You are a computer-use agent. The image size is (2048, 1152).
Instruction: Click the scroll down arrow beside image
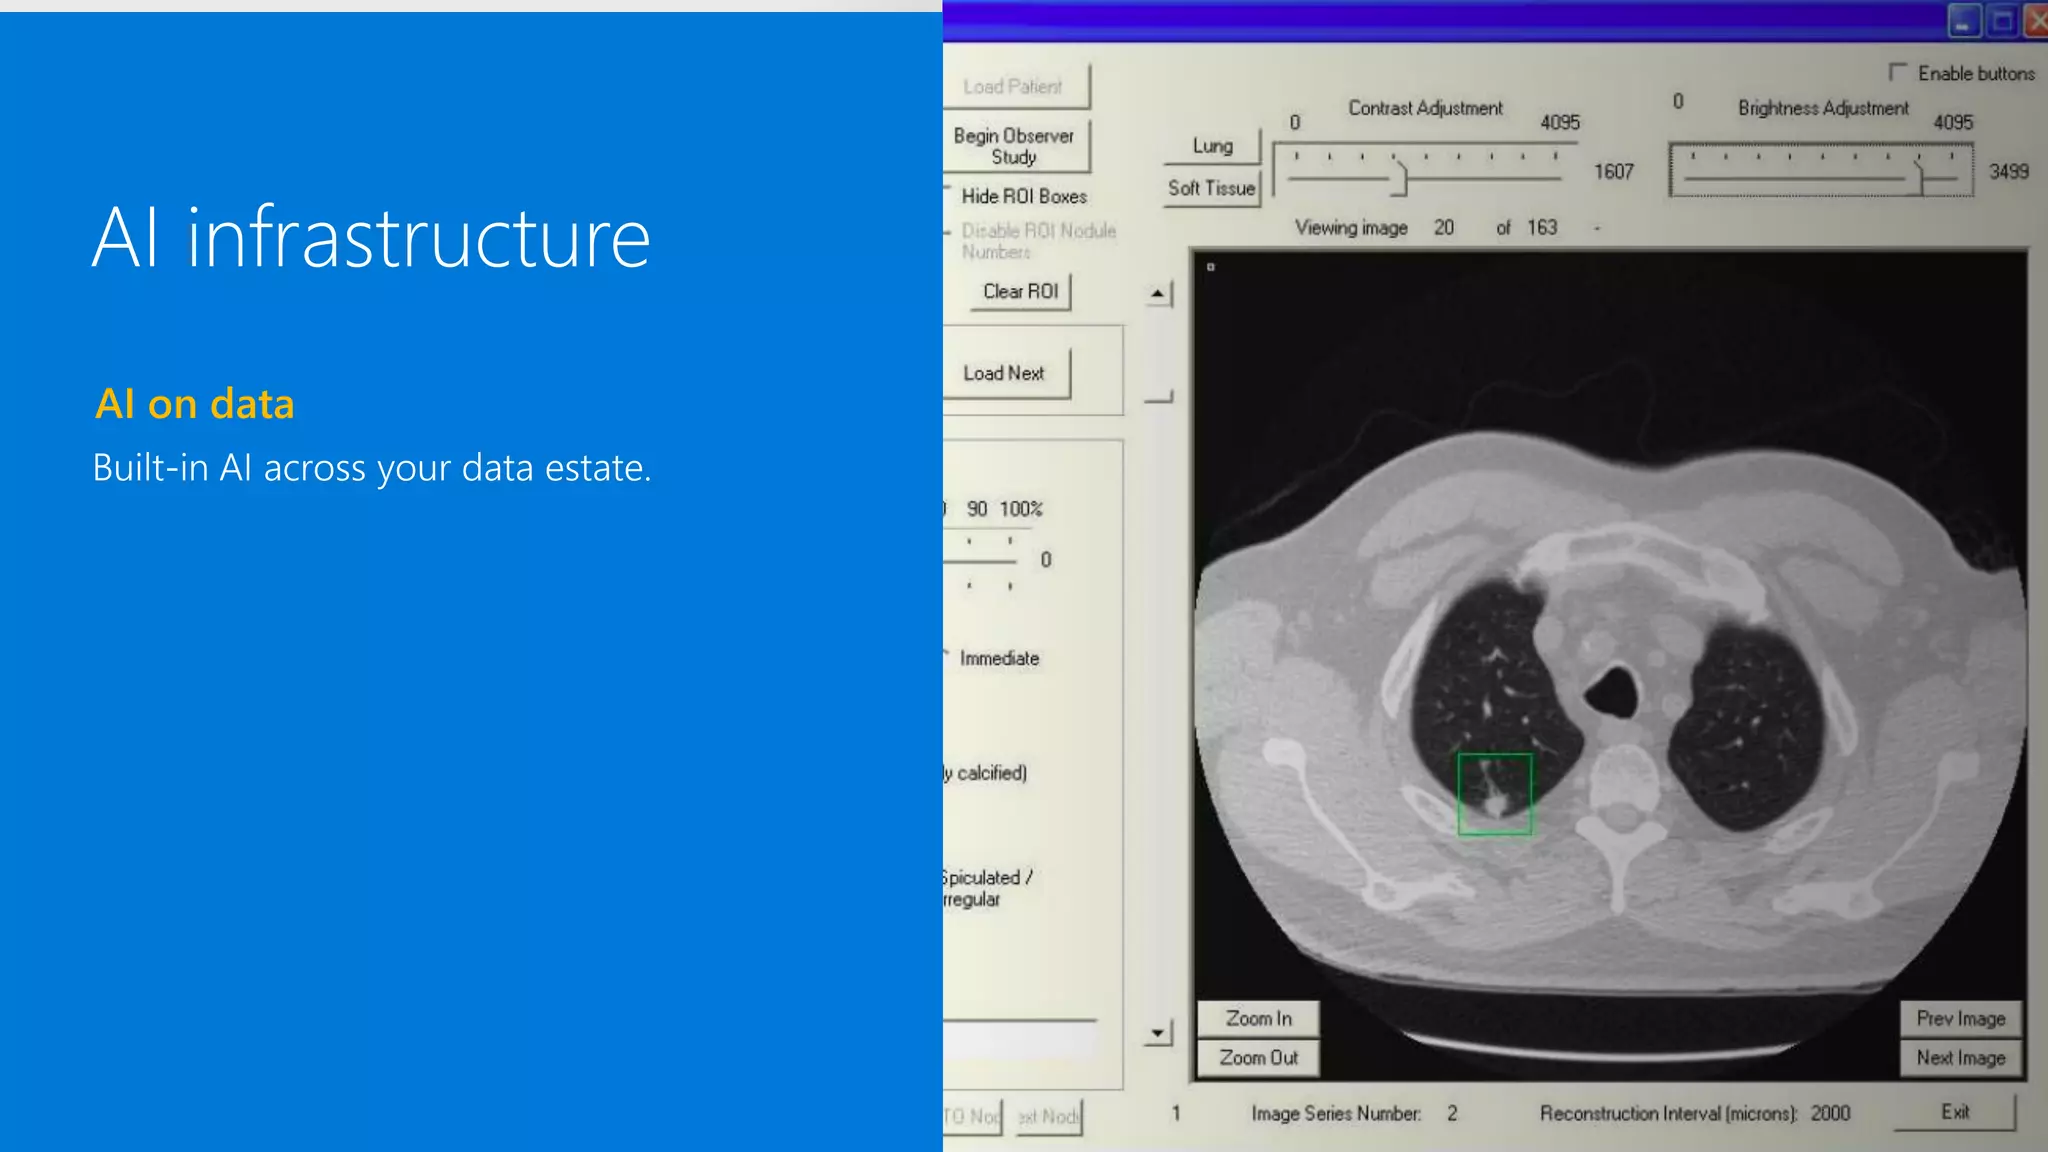pos(1158,1032)
